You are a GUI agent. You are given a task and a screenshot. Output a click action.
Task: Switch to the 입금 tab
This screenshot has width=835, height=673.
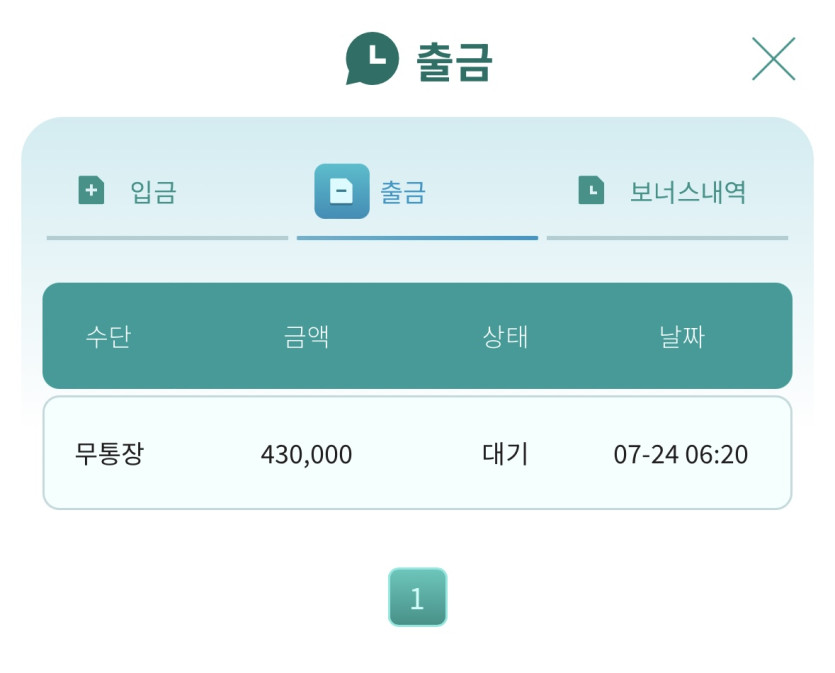[153, 192]
